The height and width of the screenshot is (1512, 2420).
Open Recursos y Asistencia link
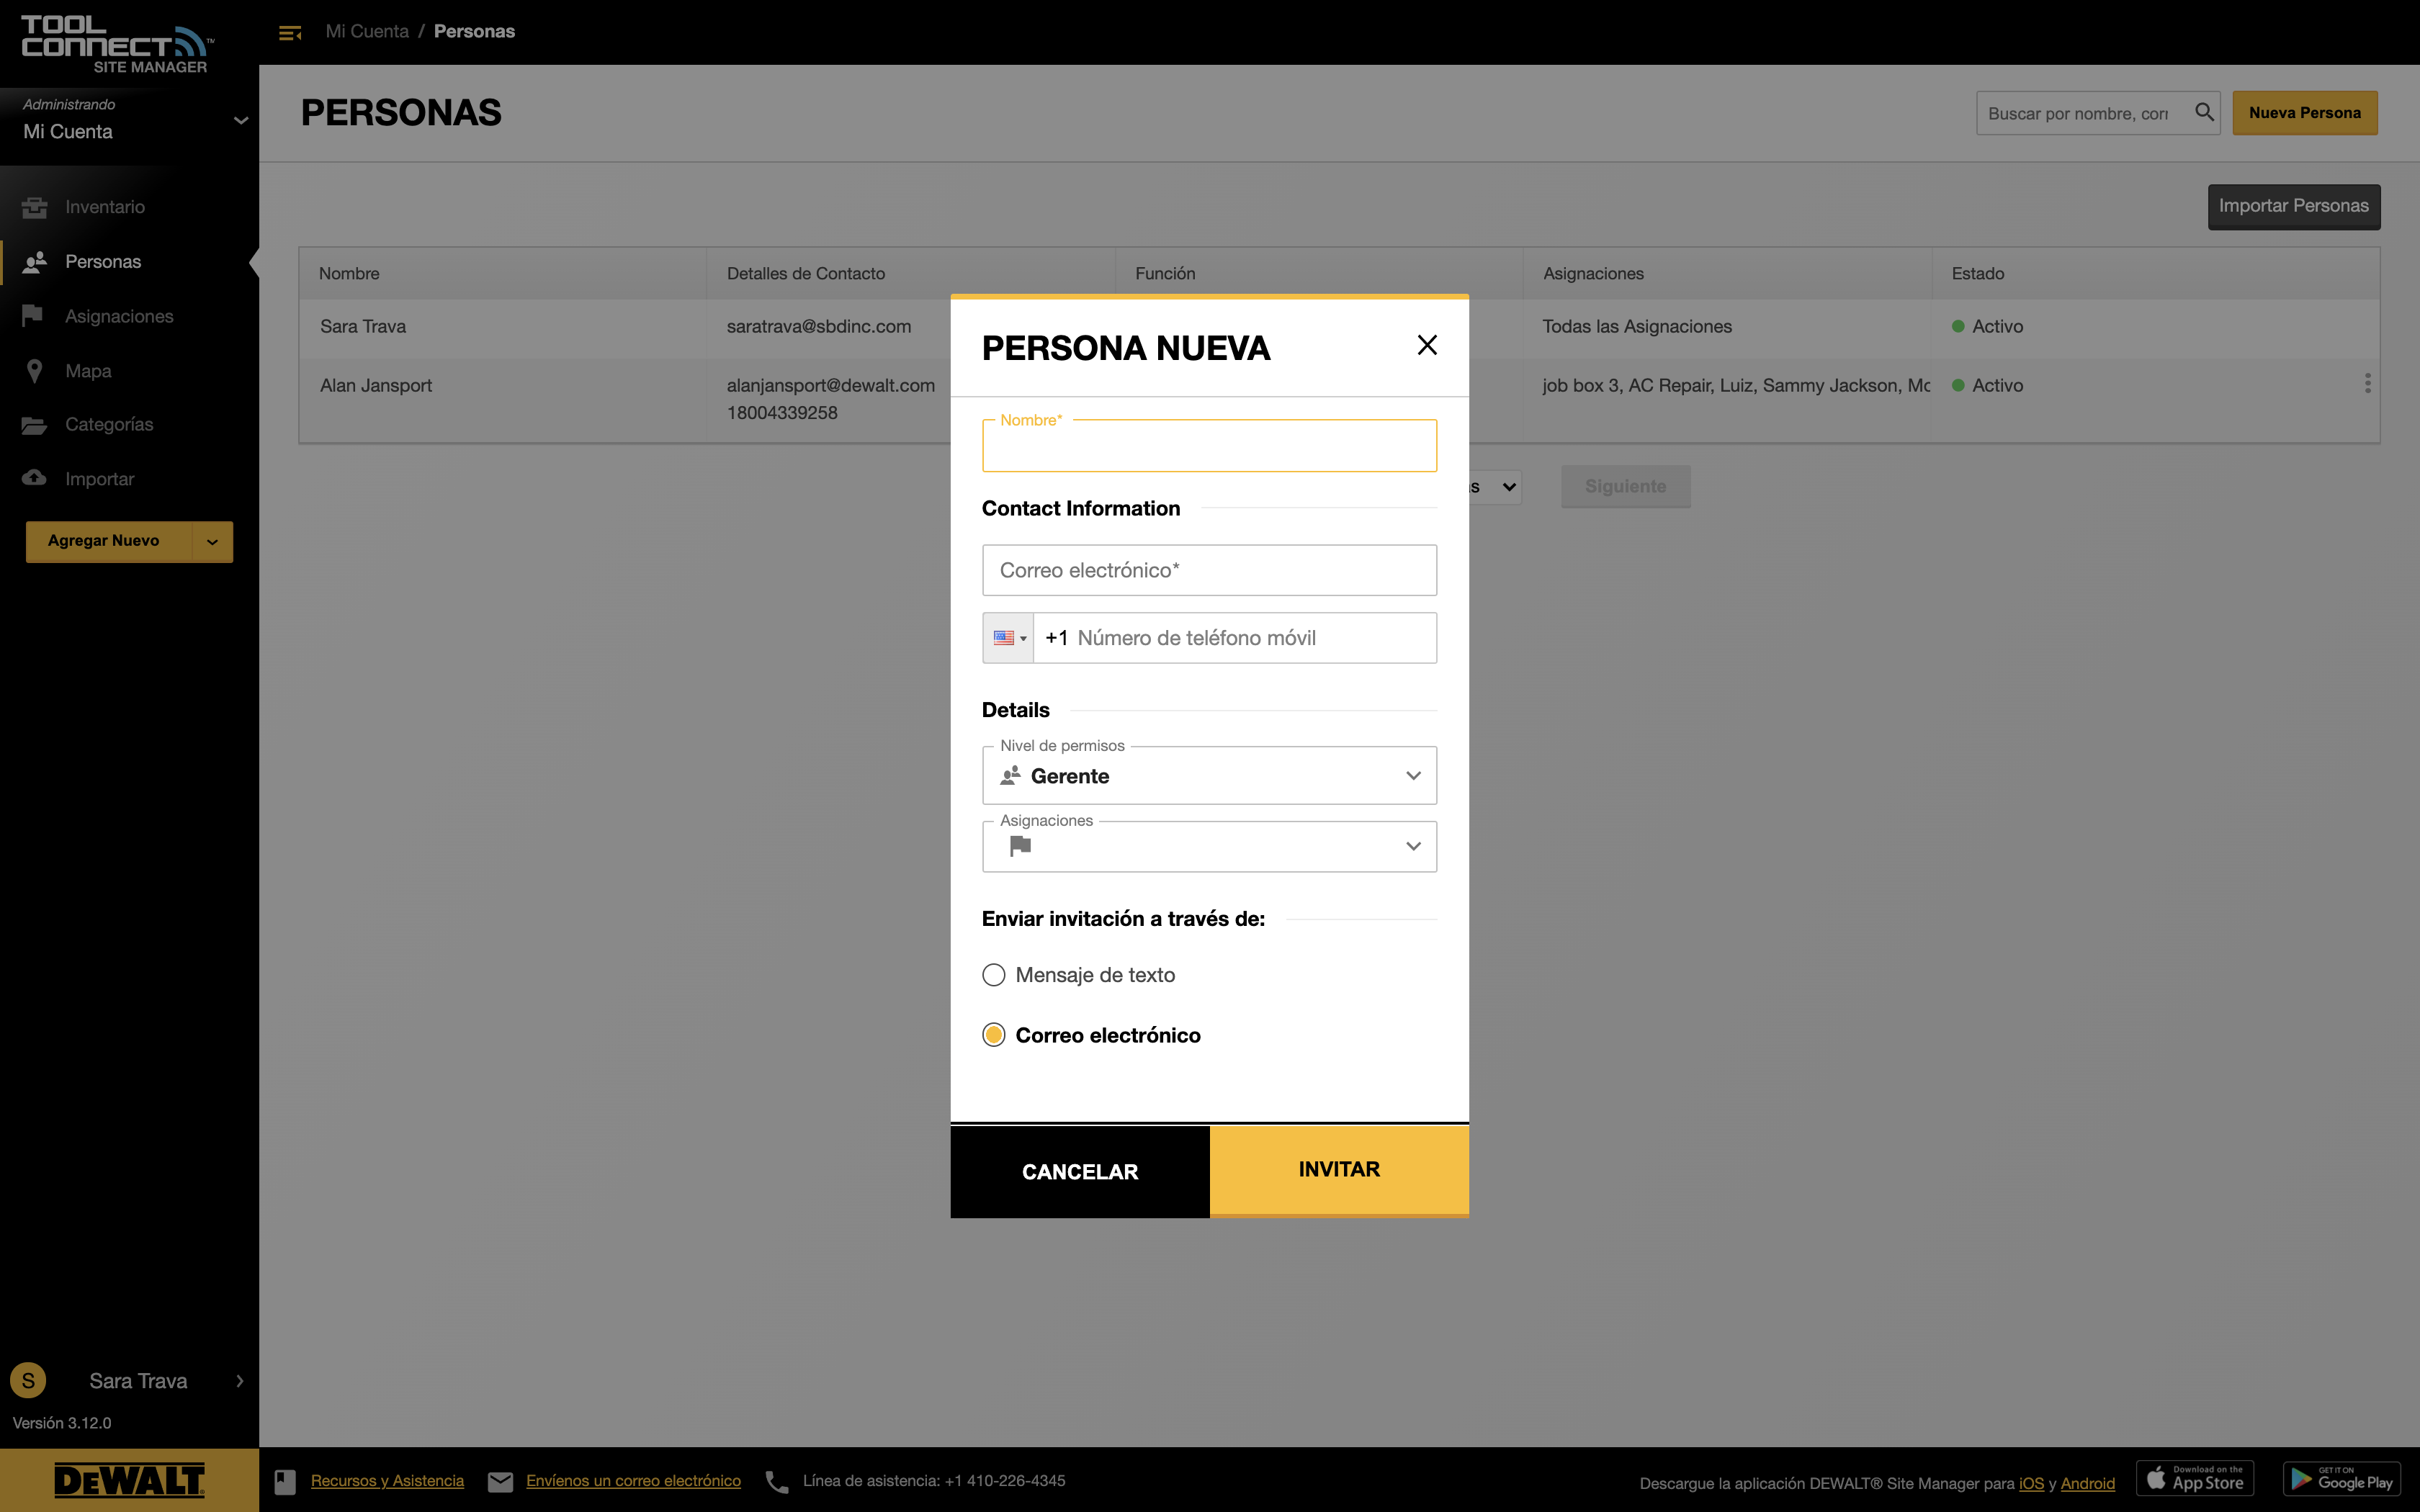[x=387, y=1481]
